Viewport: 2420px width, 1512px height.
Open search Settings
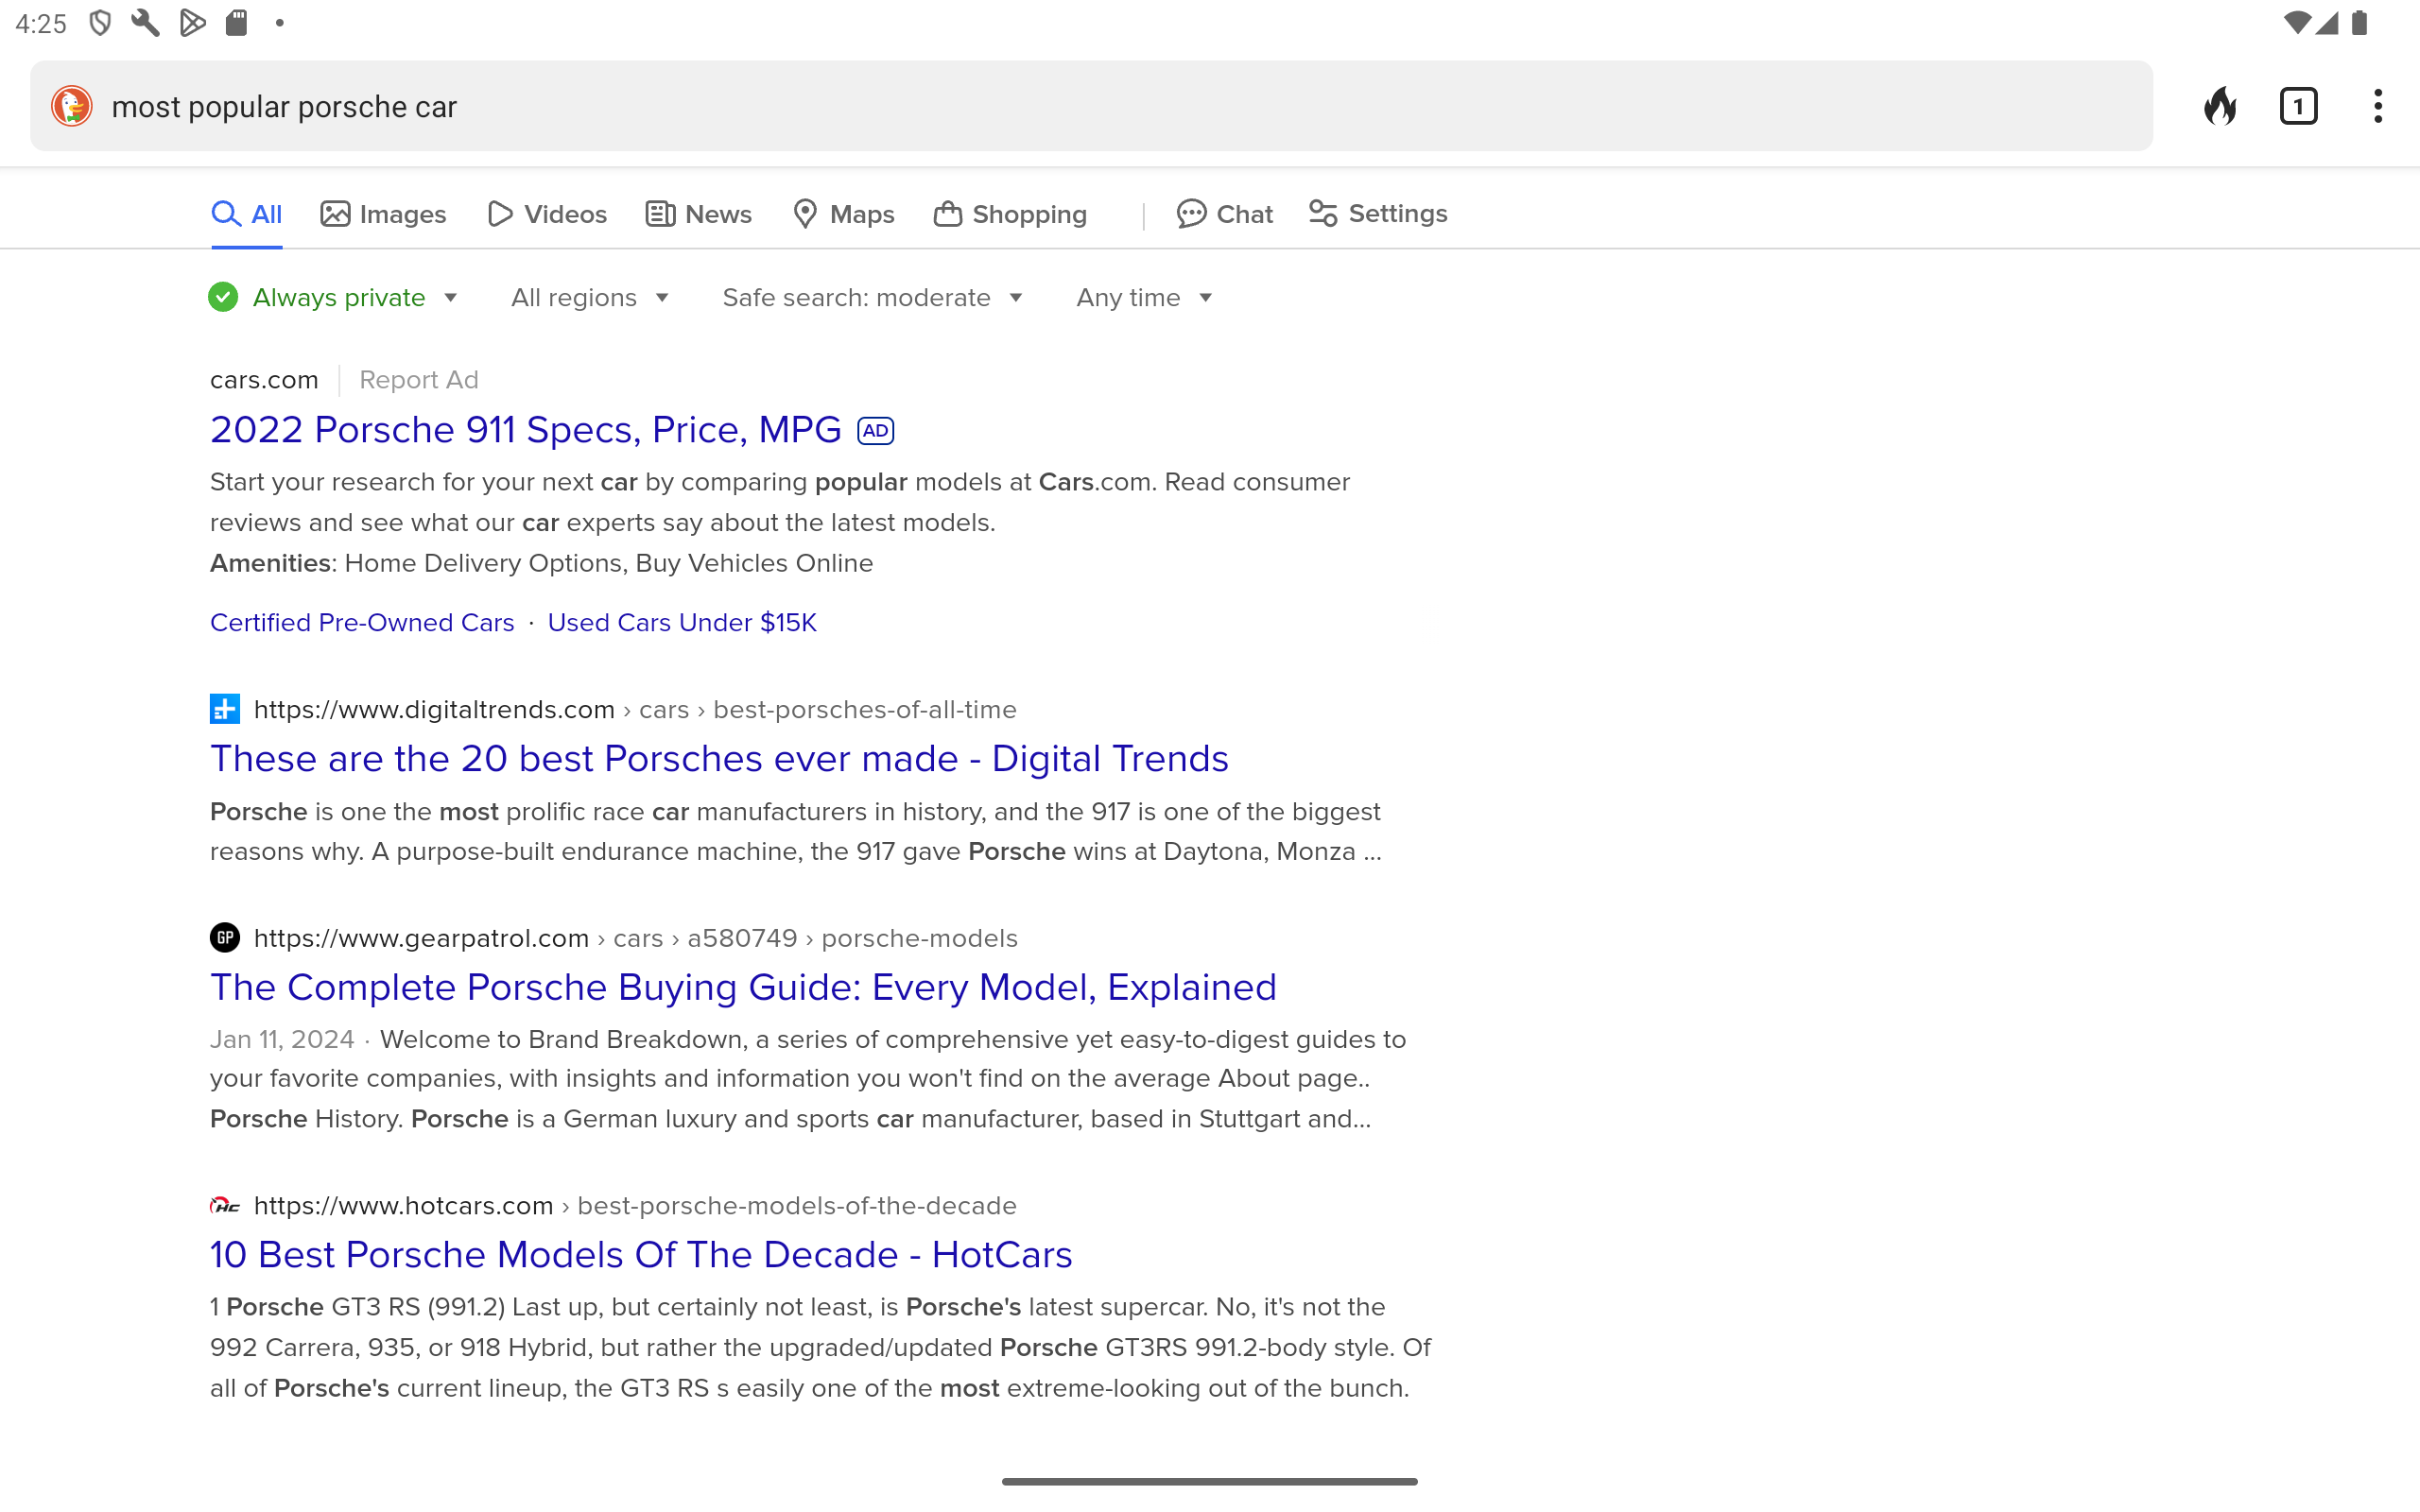[x=1378, y=214]
